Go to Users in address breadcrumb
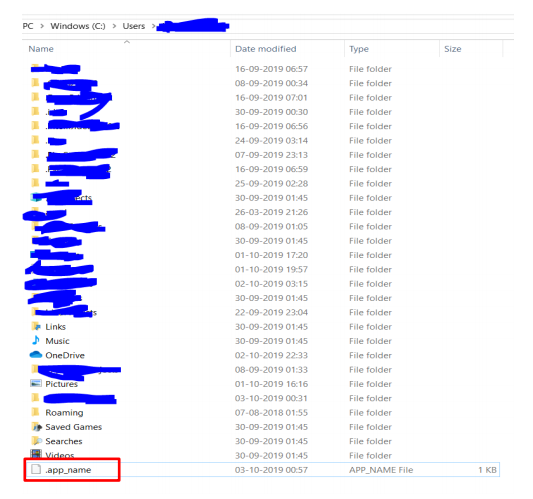 click(134, 26)
